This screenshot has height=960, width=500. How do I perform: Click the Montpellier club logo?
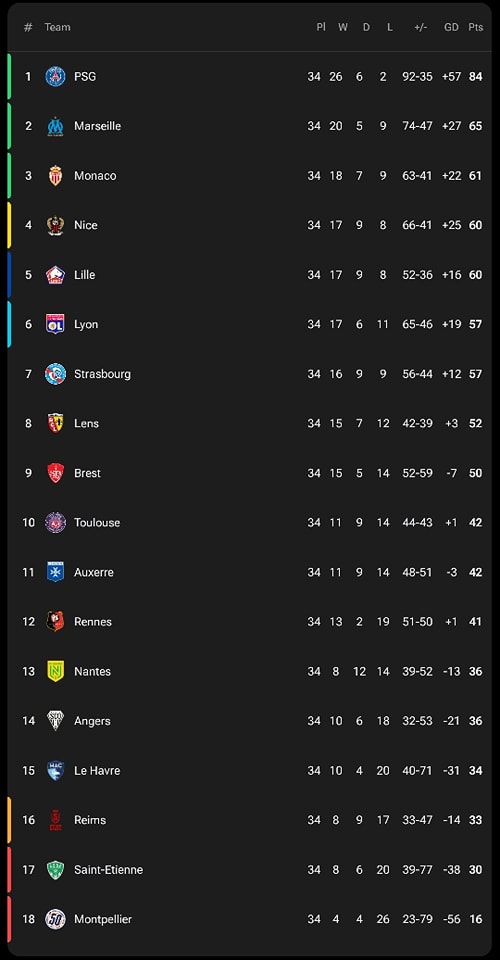55,919
